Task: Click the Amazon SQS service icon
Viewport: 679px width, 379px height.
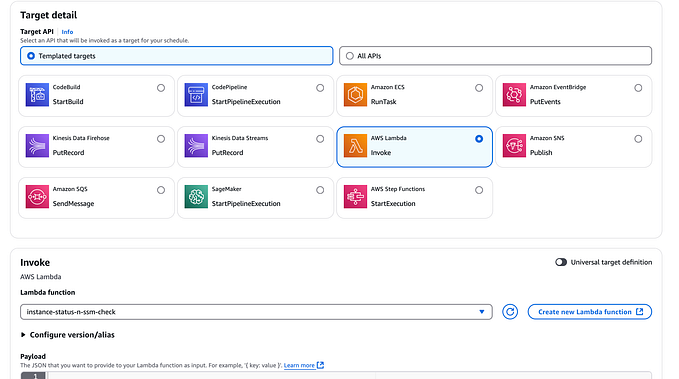Action: (37, 197)
